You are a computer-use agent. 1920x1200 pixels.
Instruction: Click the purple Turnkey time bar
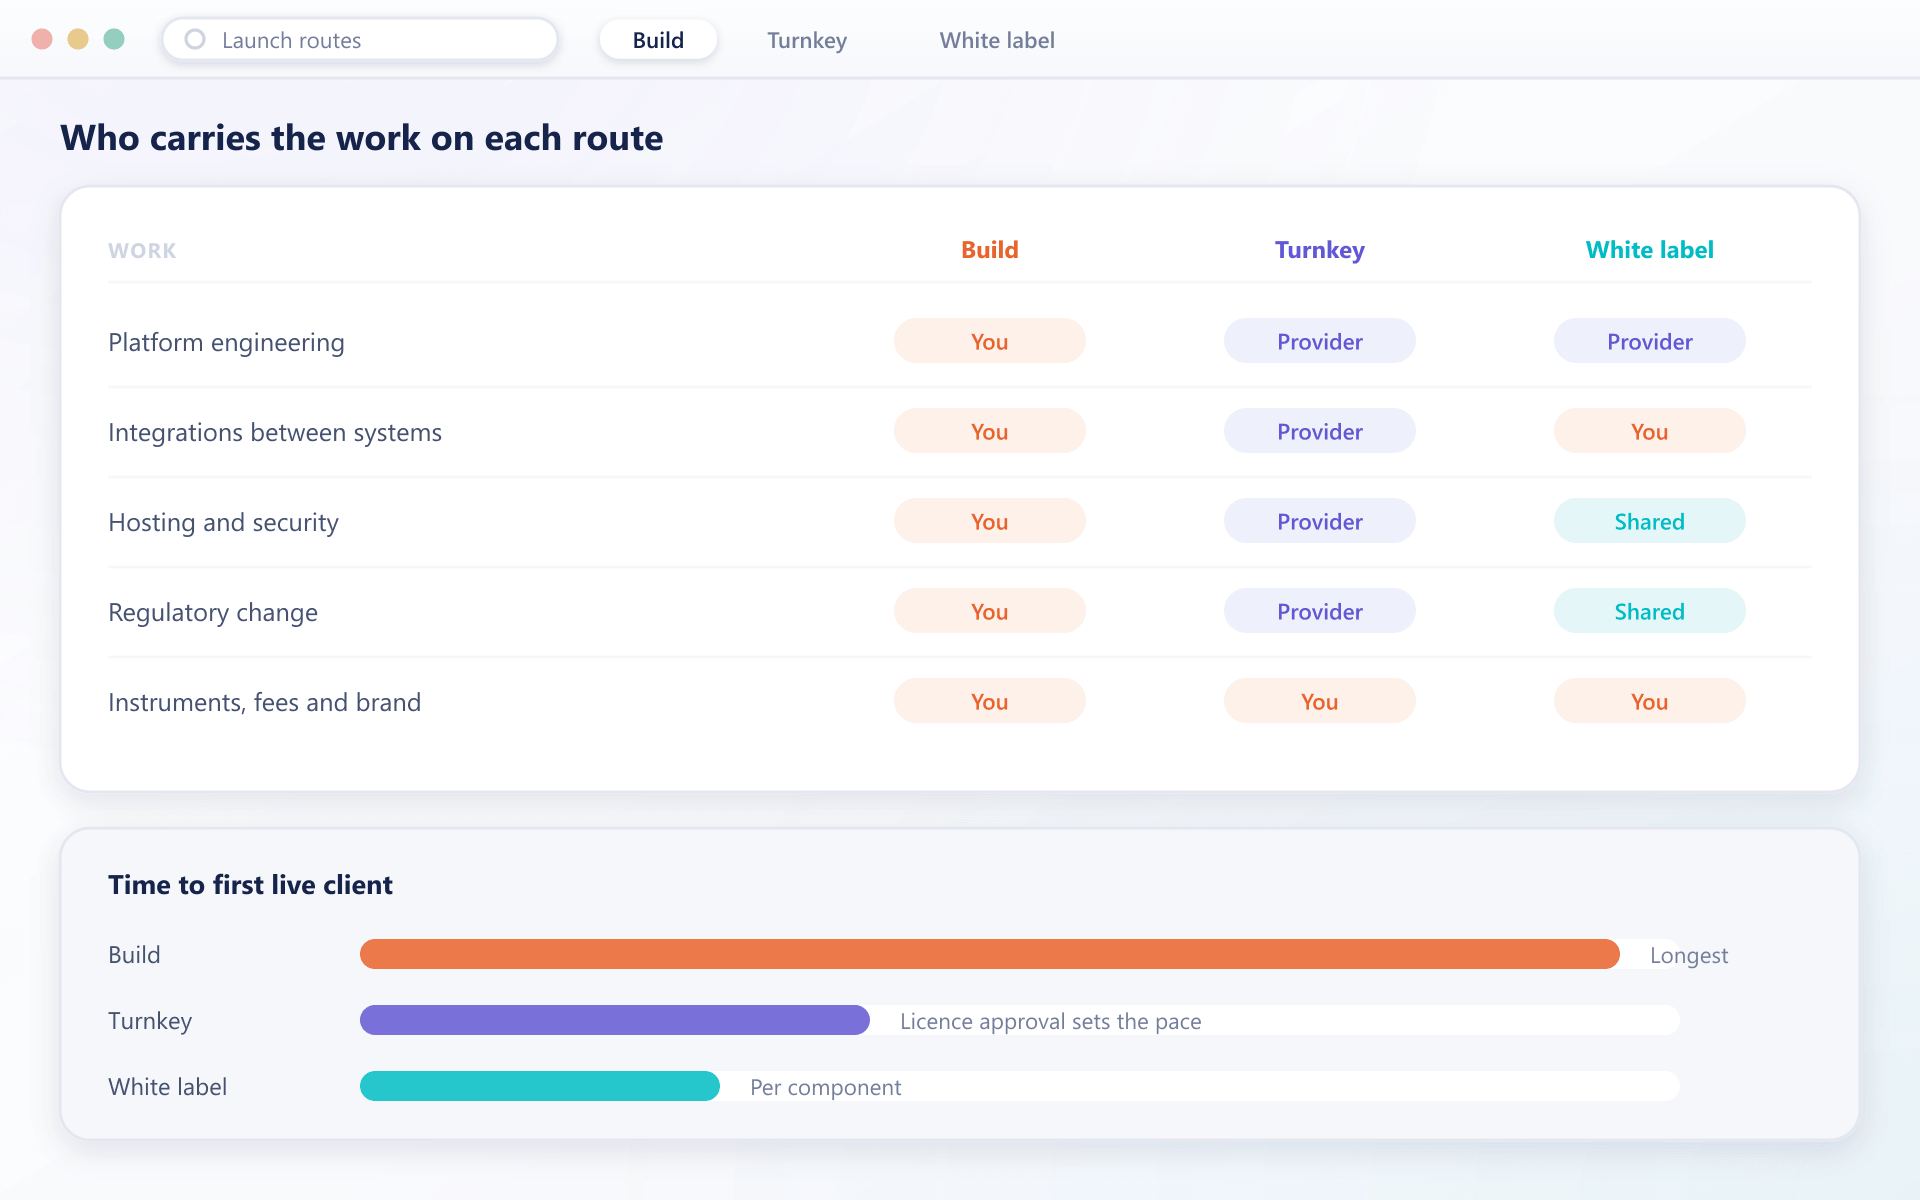pos(615,1020)
